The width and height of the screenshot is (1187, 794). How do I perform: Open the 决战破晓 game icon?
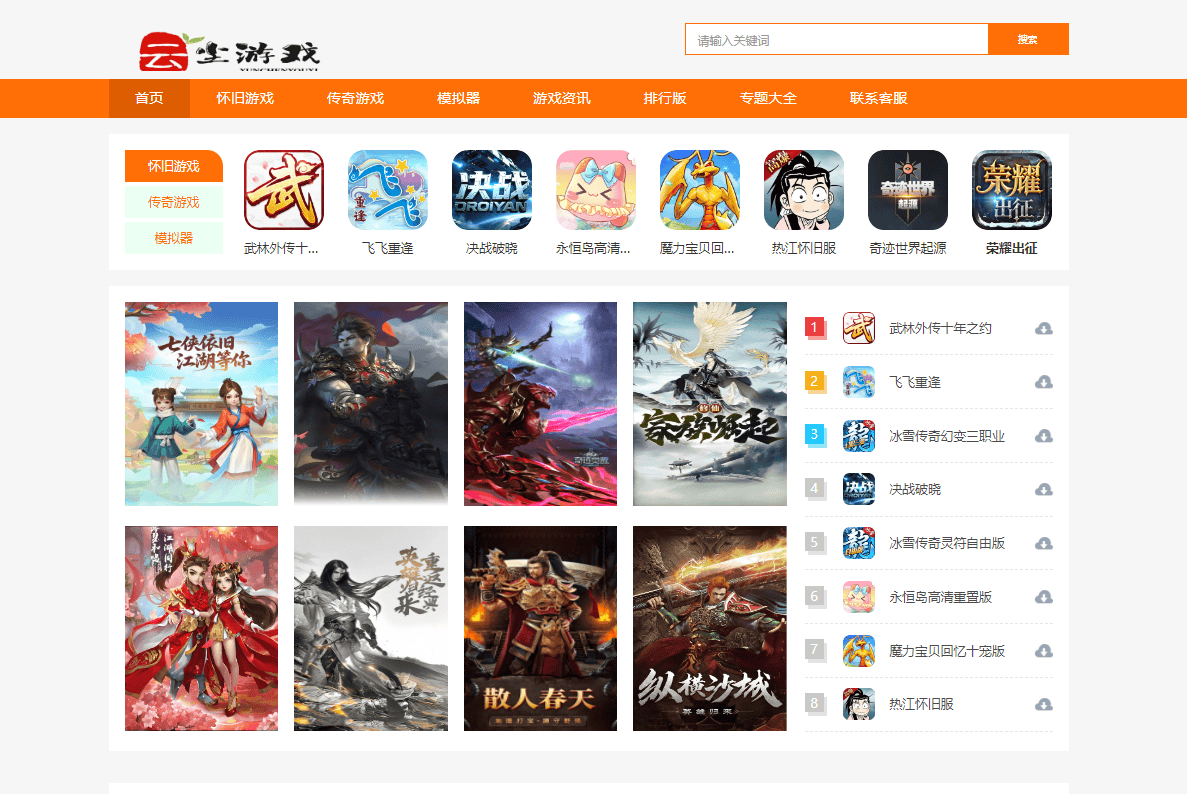[491, 190]
